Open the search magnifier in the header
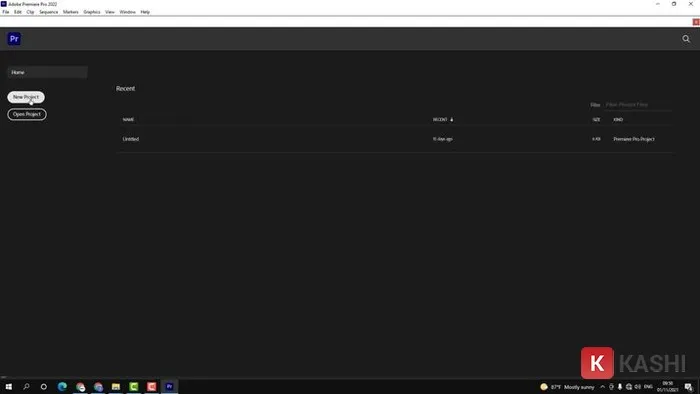The width and height of the screenshot is (700, 394). point(686,39)
